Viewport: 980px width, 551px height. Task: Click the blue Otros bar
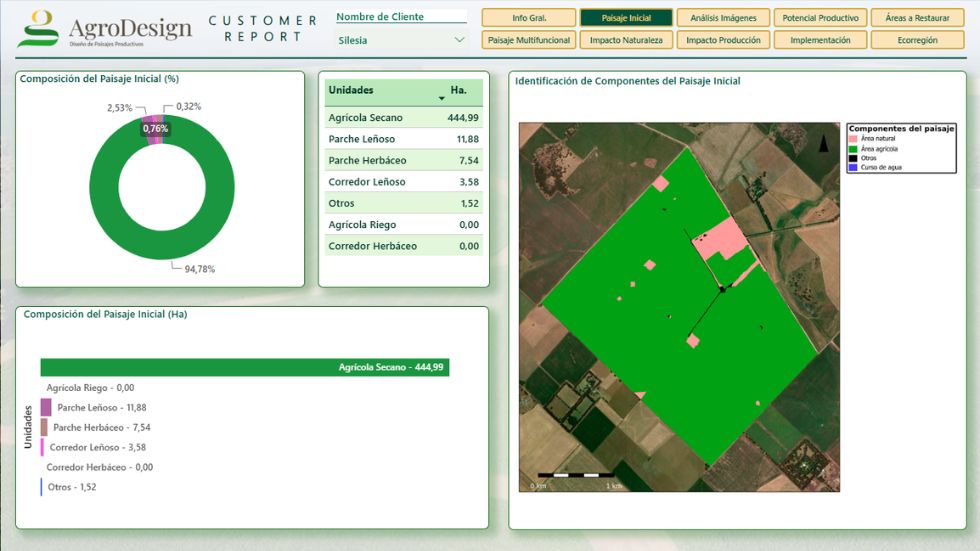(41, 487)
